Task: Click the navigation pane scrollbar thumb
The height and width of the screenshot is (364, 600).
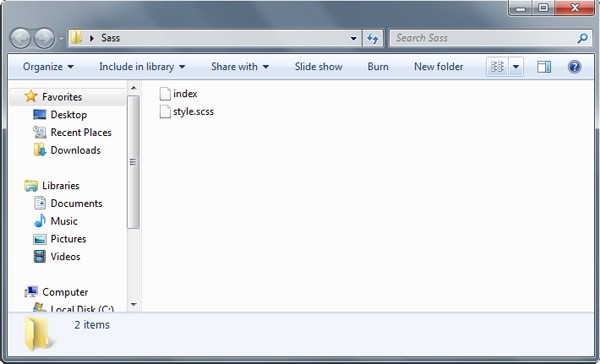Action: coord(133,162)
